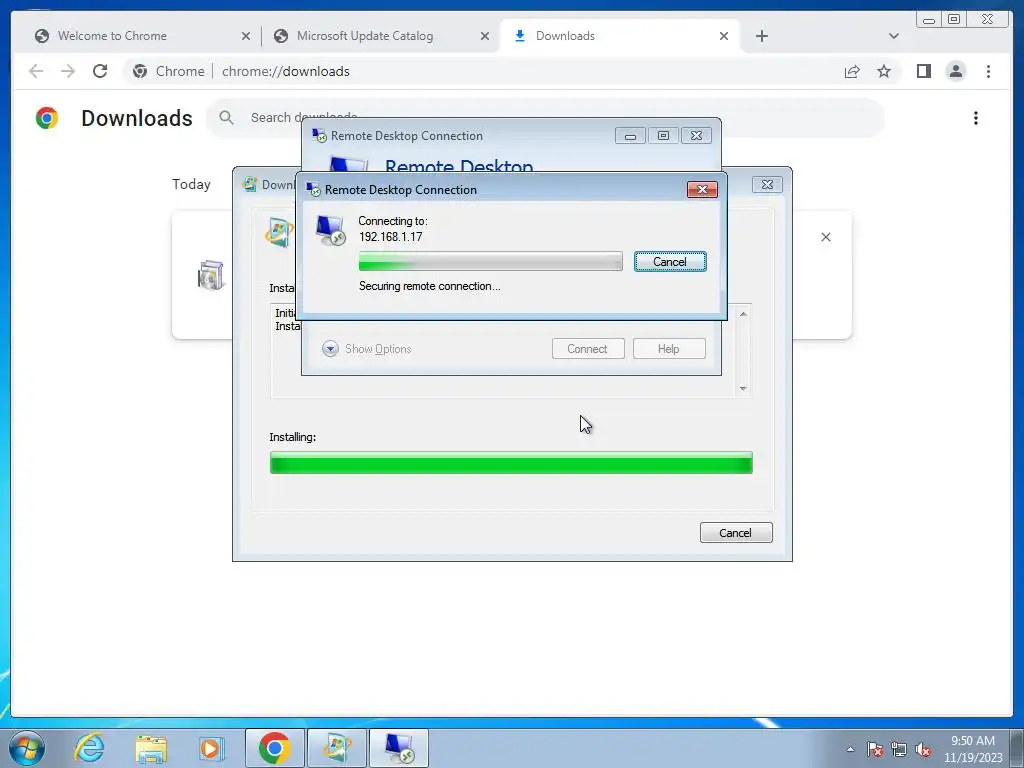Image resolution: width=1024 pixels, height=768 pixels.
Task: Click Chrome logo on Downloads page
Action: (x=46, y=118)
